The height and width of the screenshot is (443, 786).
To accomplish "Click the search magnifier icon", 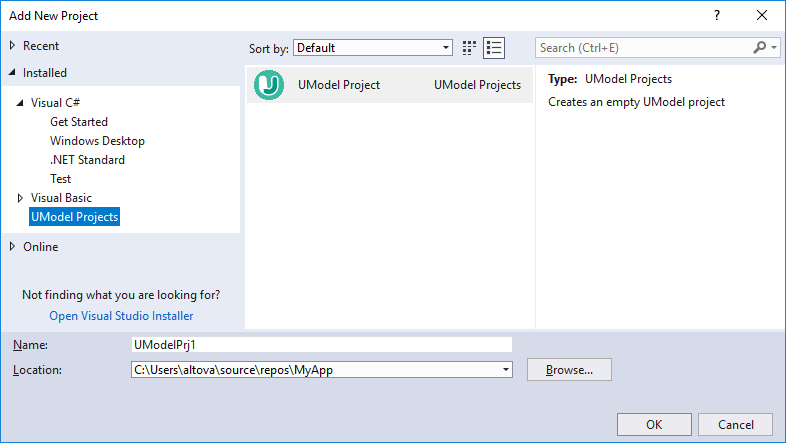I will coord(759,48).
